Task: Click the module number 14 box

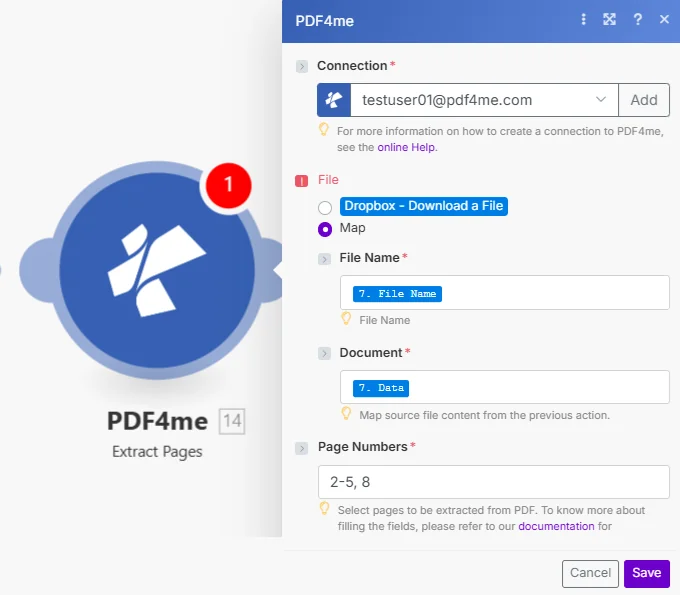Action: (x=232, y=421)
